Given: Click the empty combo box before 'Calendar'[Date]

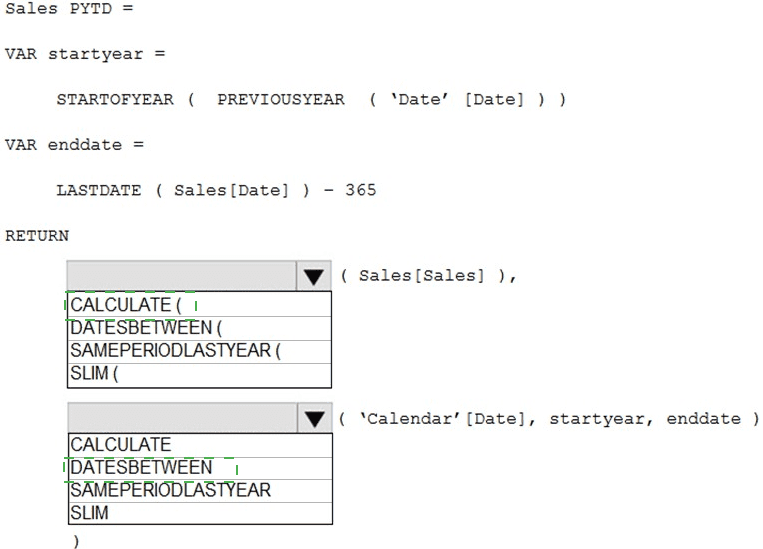Looking at the screenshot, I should click(x=182, y=419).
